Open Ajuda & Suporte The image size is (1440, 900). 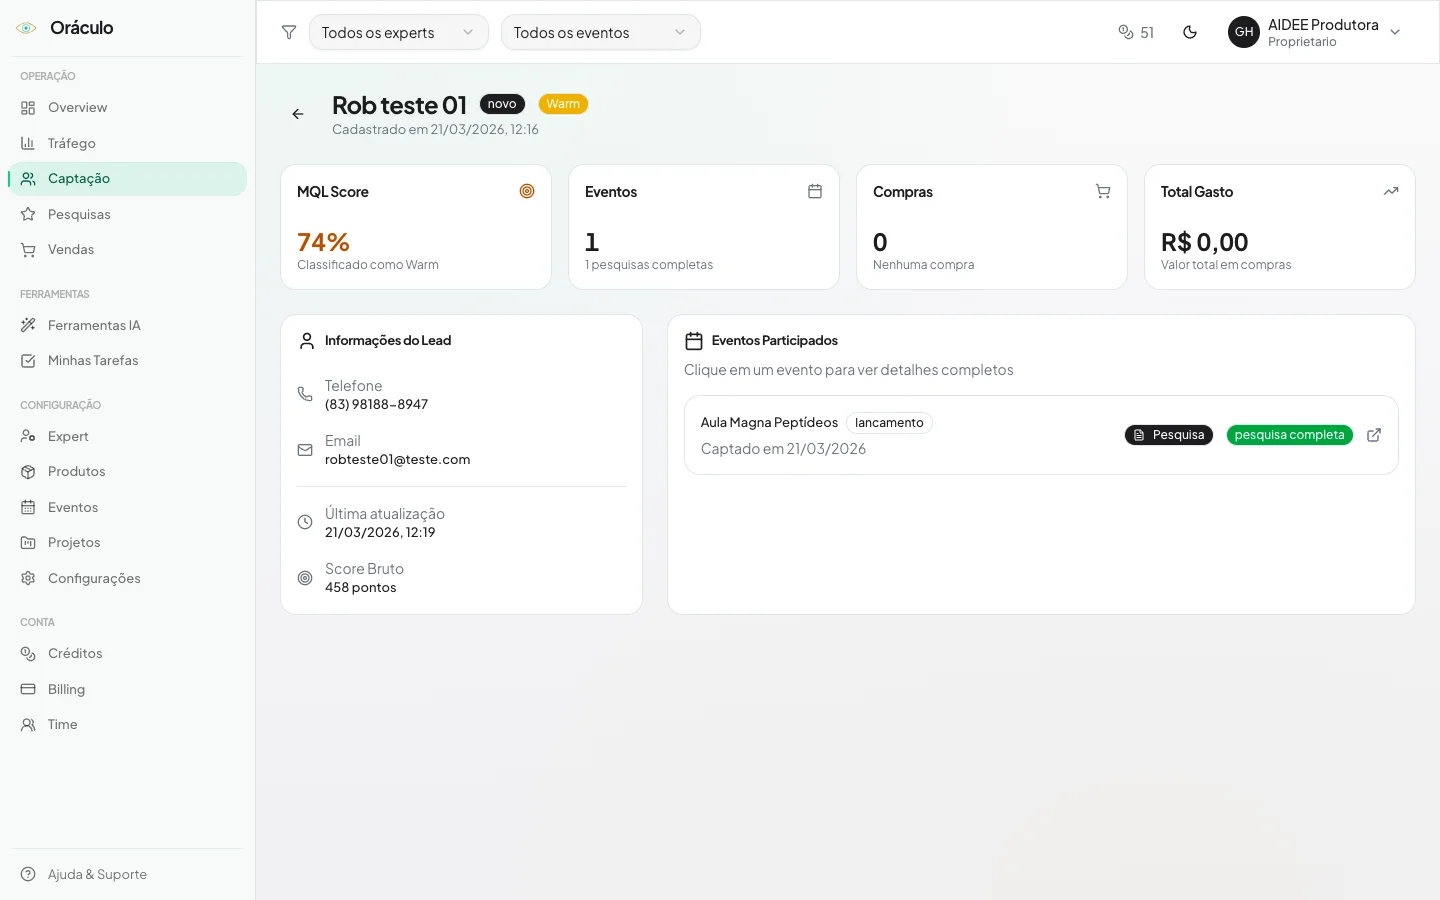127,874
